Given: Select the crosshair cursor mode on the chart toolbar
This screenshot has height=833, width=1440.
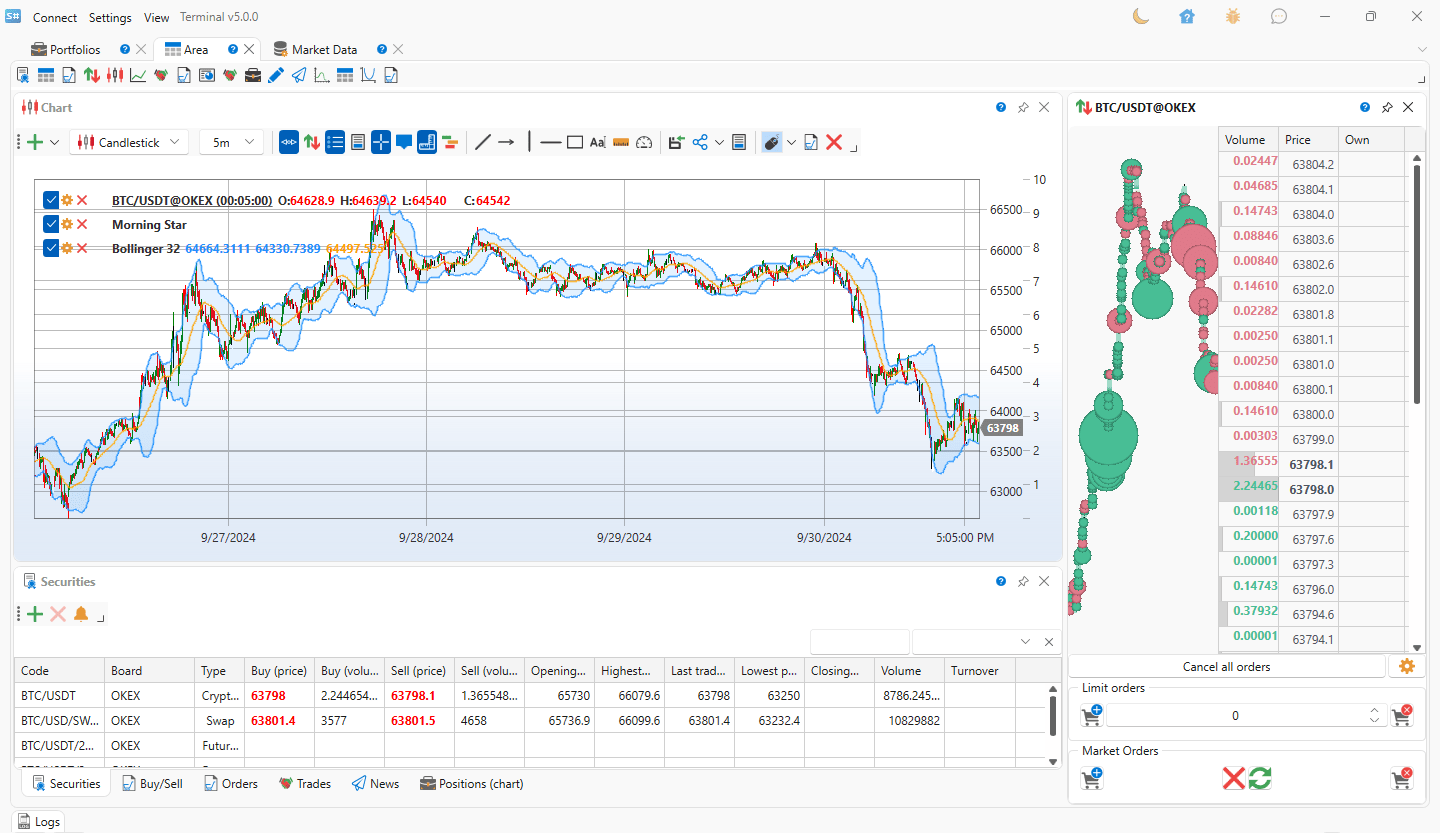Looking at the screenshot, I should tap(380, 141).
